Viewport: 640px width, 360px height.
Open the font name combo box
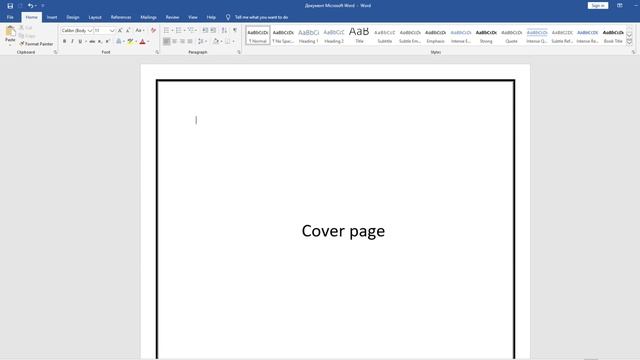click(x=77, y=31)
